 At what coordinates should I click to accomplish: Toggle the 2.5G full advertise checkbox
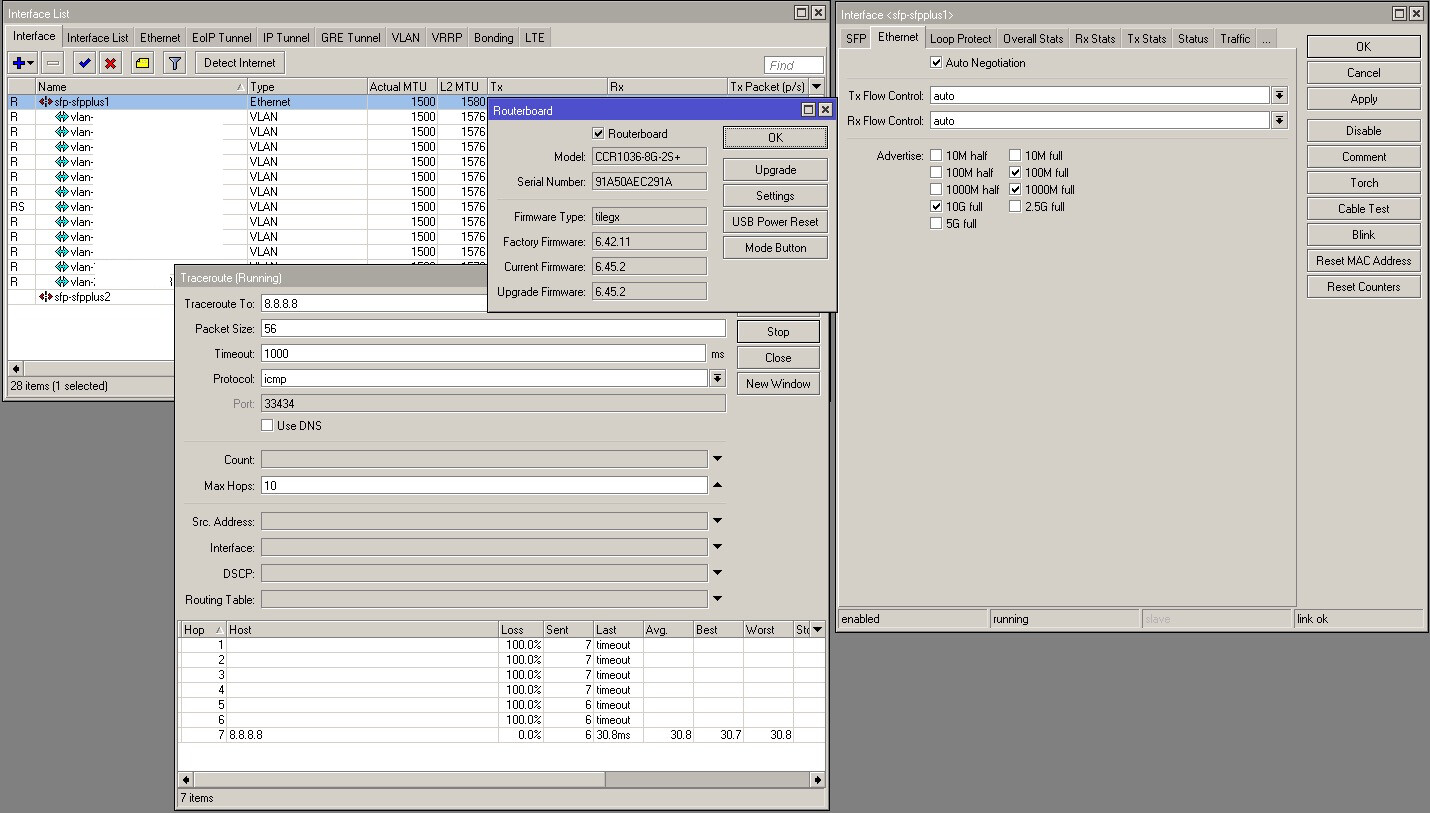[x=1015, y=207]
